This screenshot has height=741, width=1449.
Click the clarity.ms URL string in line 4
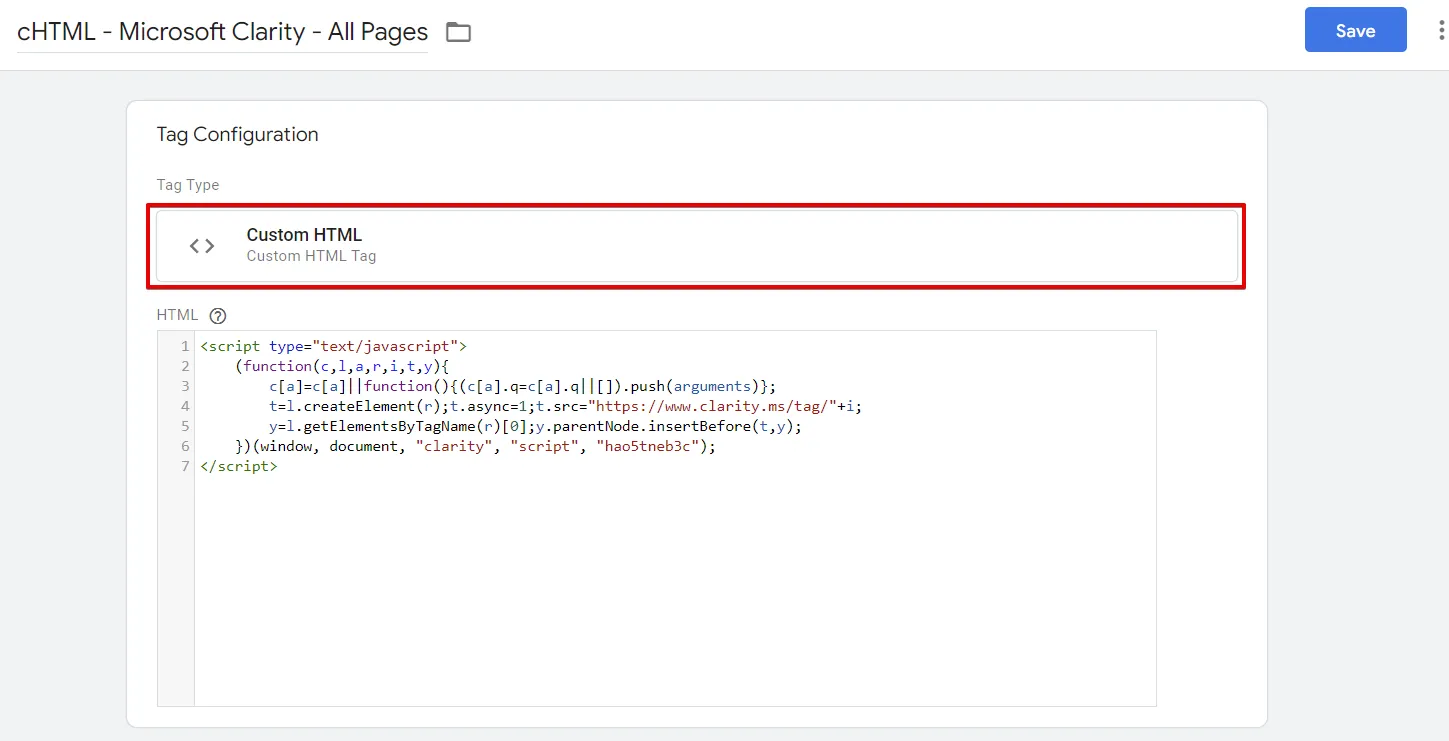point(713,406)
